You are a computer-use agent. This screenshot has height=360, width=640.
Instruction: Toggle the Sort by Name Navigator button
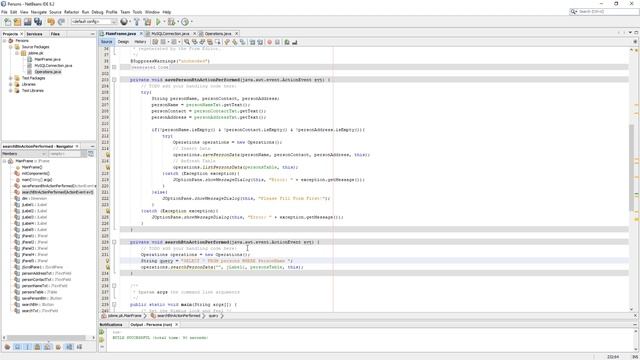69,347
